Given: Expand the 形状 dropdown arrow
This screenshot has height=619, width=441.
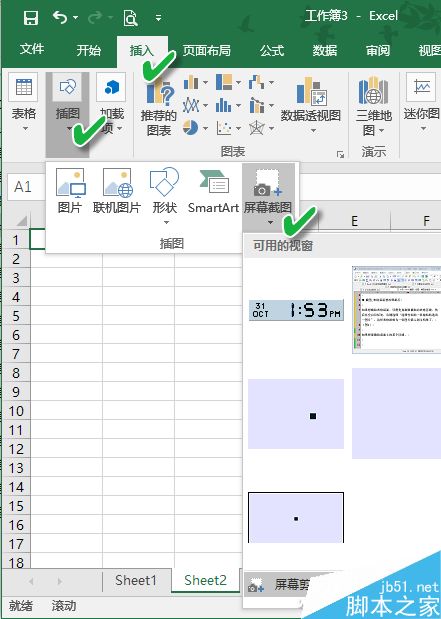Looking at the screenshot, I should tap(166, 222).
